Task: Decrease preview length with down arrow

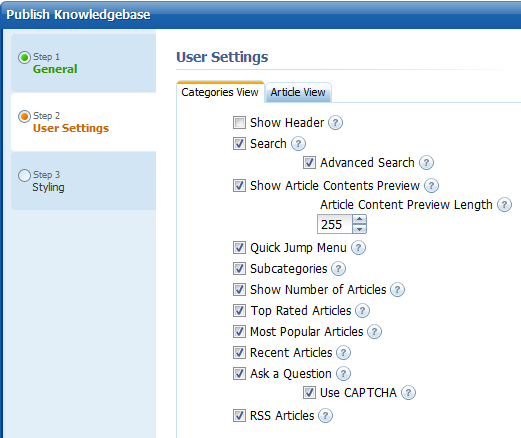Action: pyautogui.click(x=359, y=229)
